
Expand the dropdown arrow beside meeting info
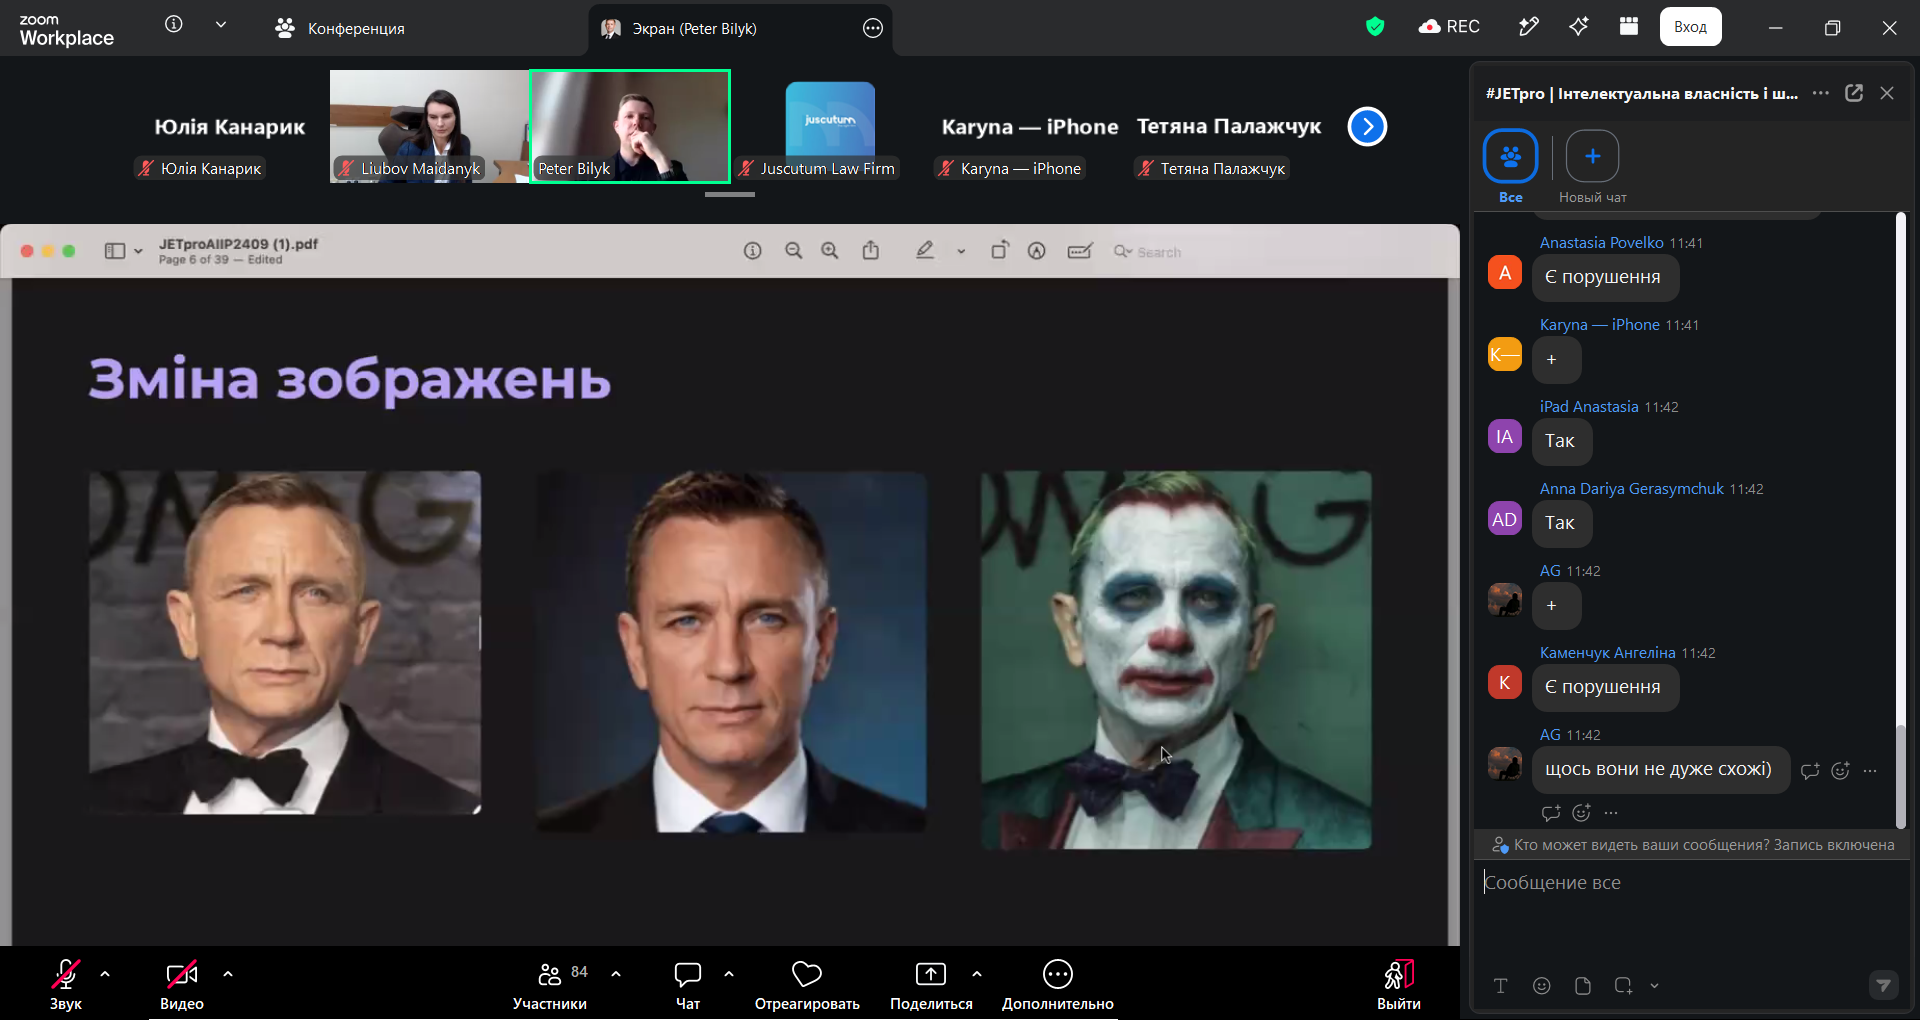pyautogui.click(x=221, y=24)
